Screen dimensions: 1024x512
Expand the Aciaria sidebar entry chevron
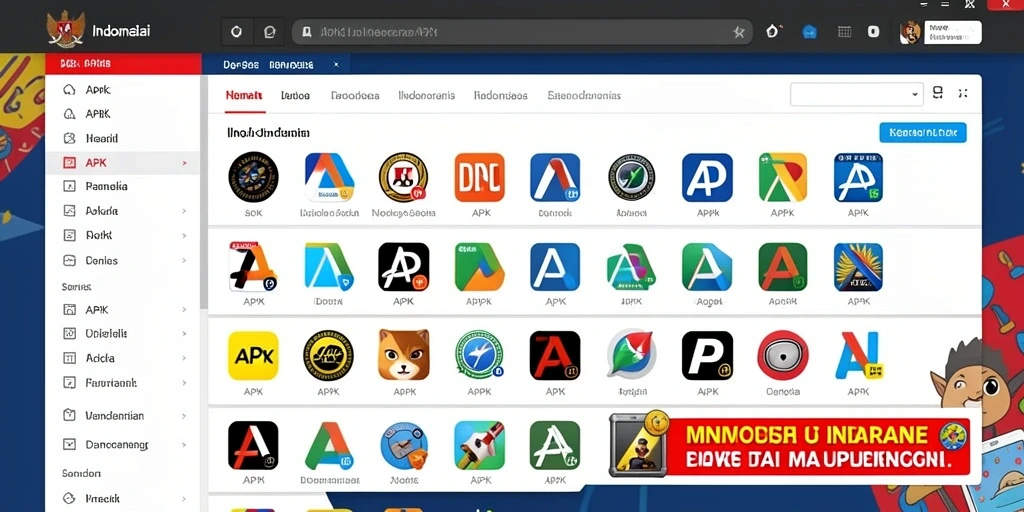click(184, 211)
